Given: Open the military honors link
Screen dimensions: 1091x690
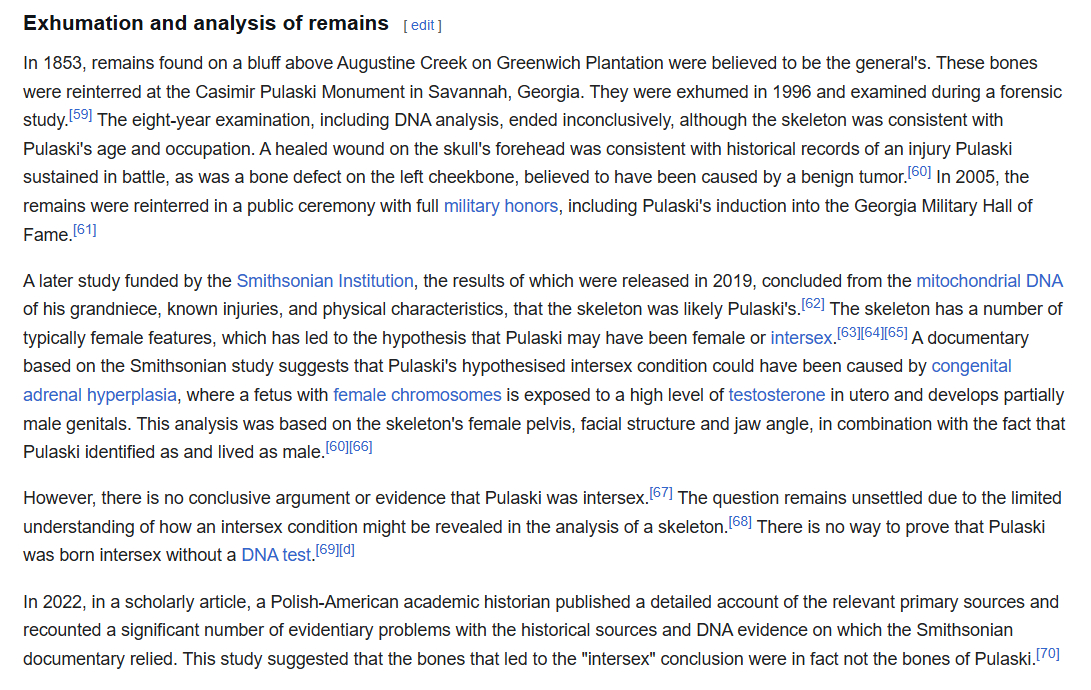Looking at the screenshot, I should (500, 206).
